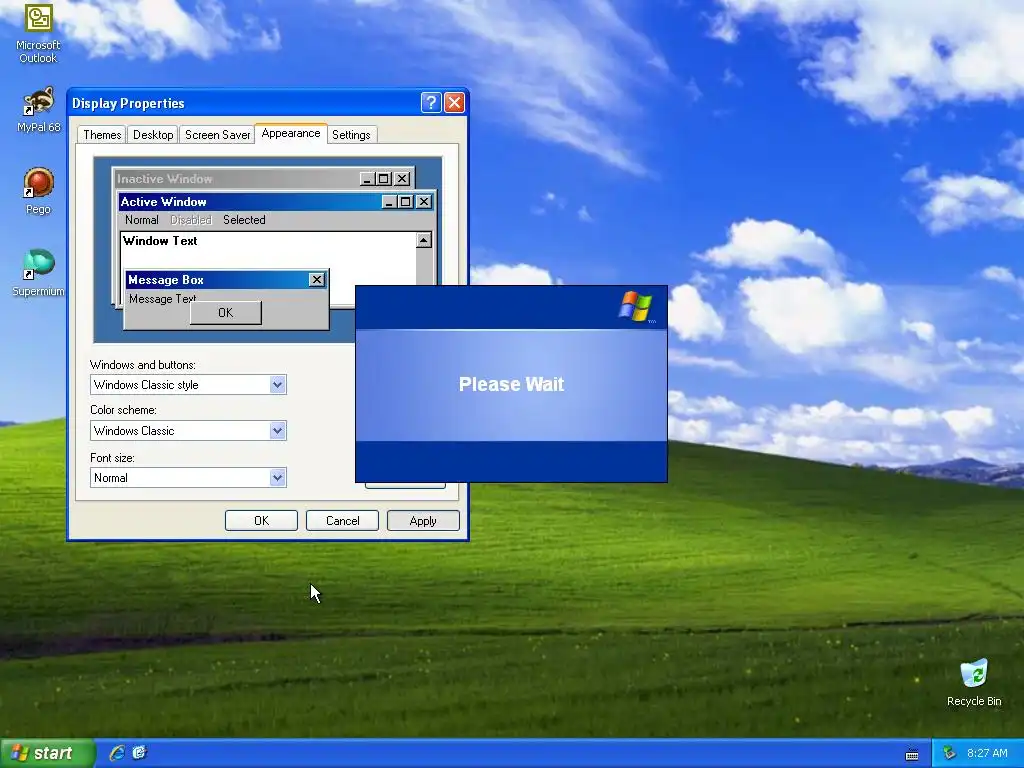The height and width of the screenshot is (768, 1024).
Task: Click Normal item in preview menu
Action: coord(142,220)
